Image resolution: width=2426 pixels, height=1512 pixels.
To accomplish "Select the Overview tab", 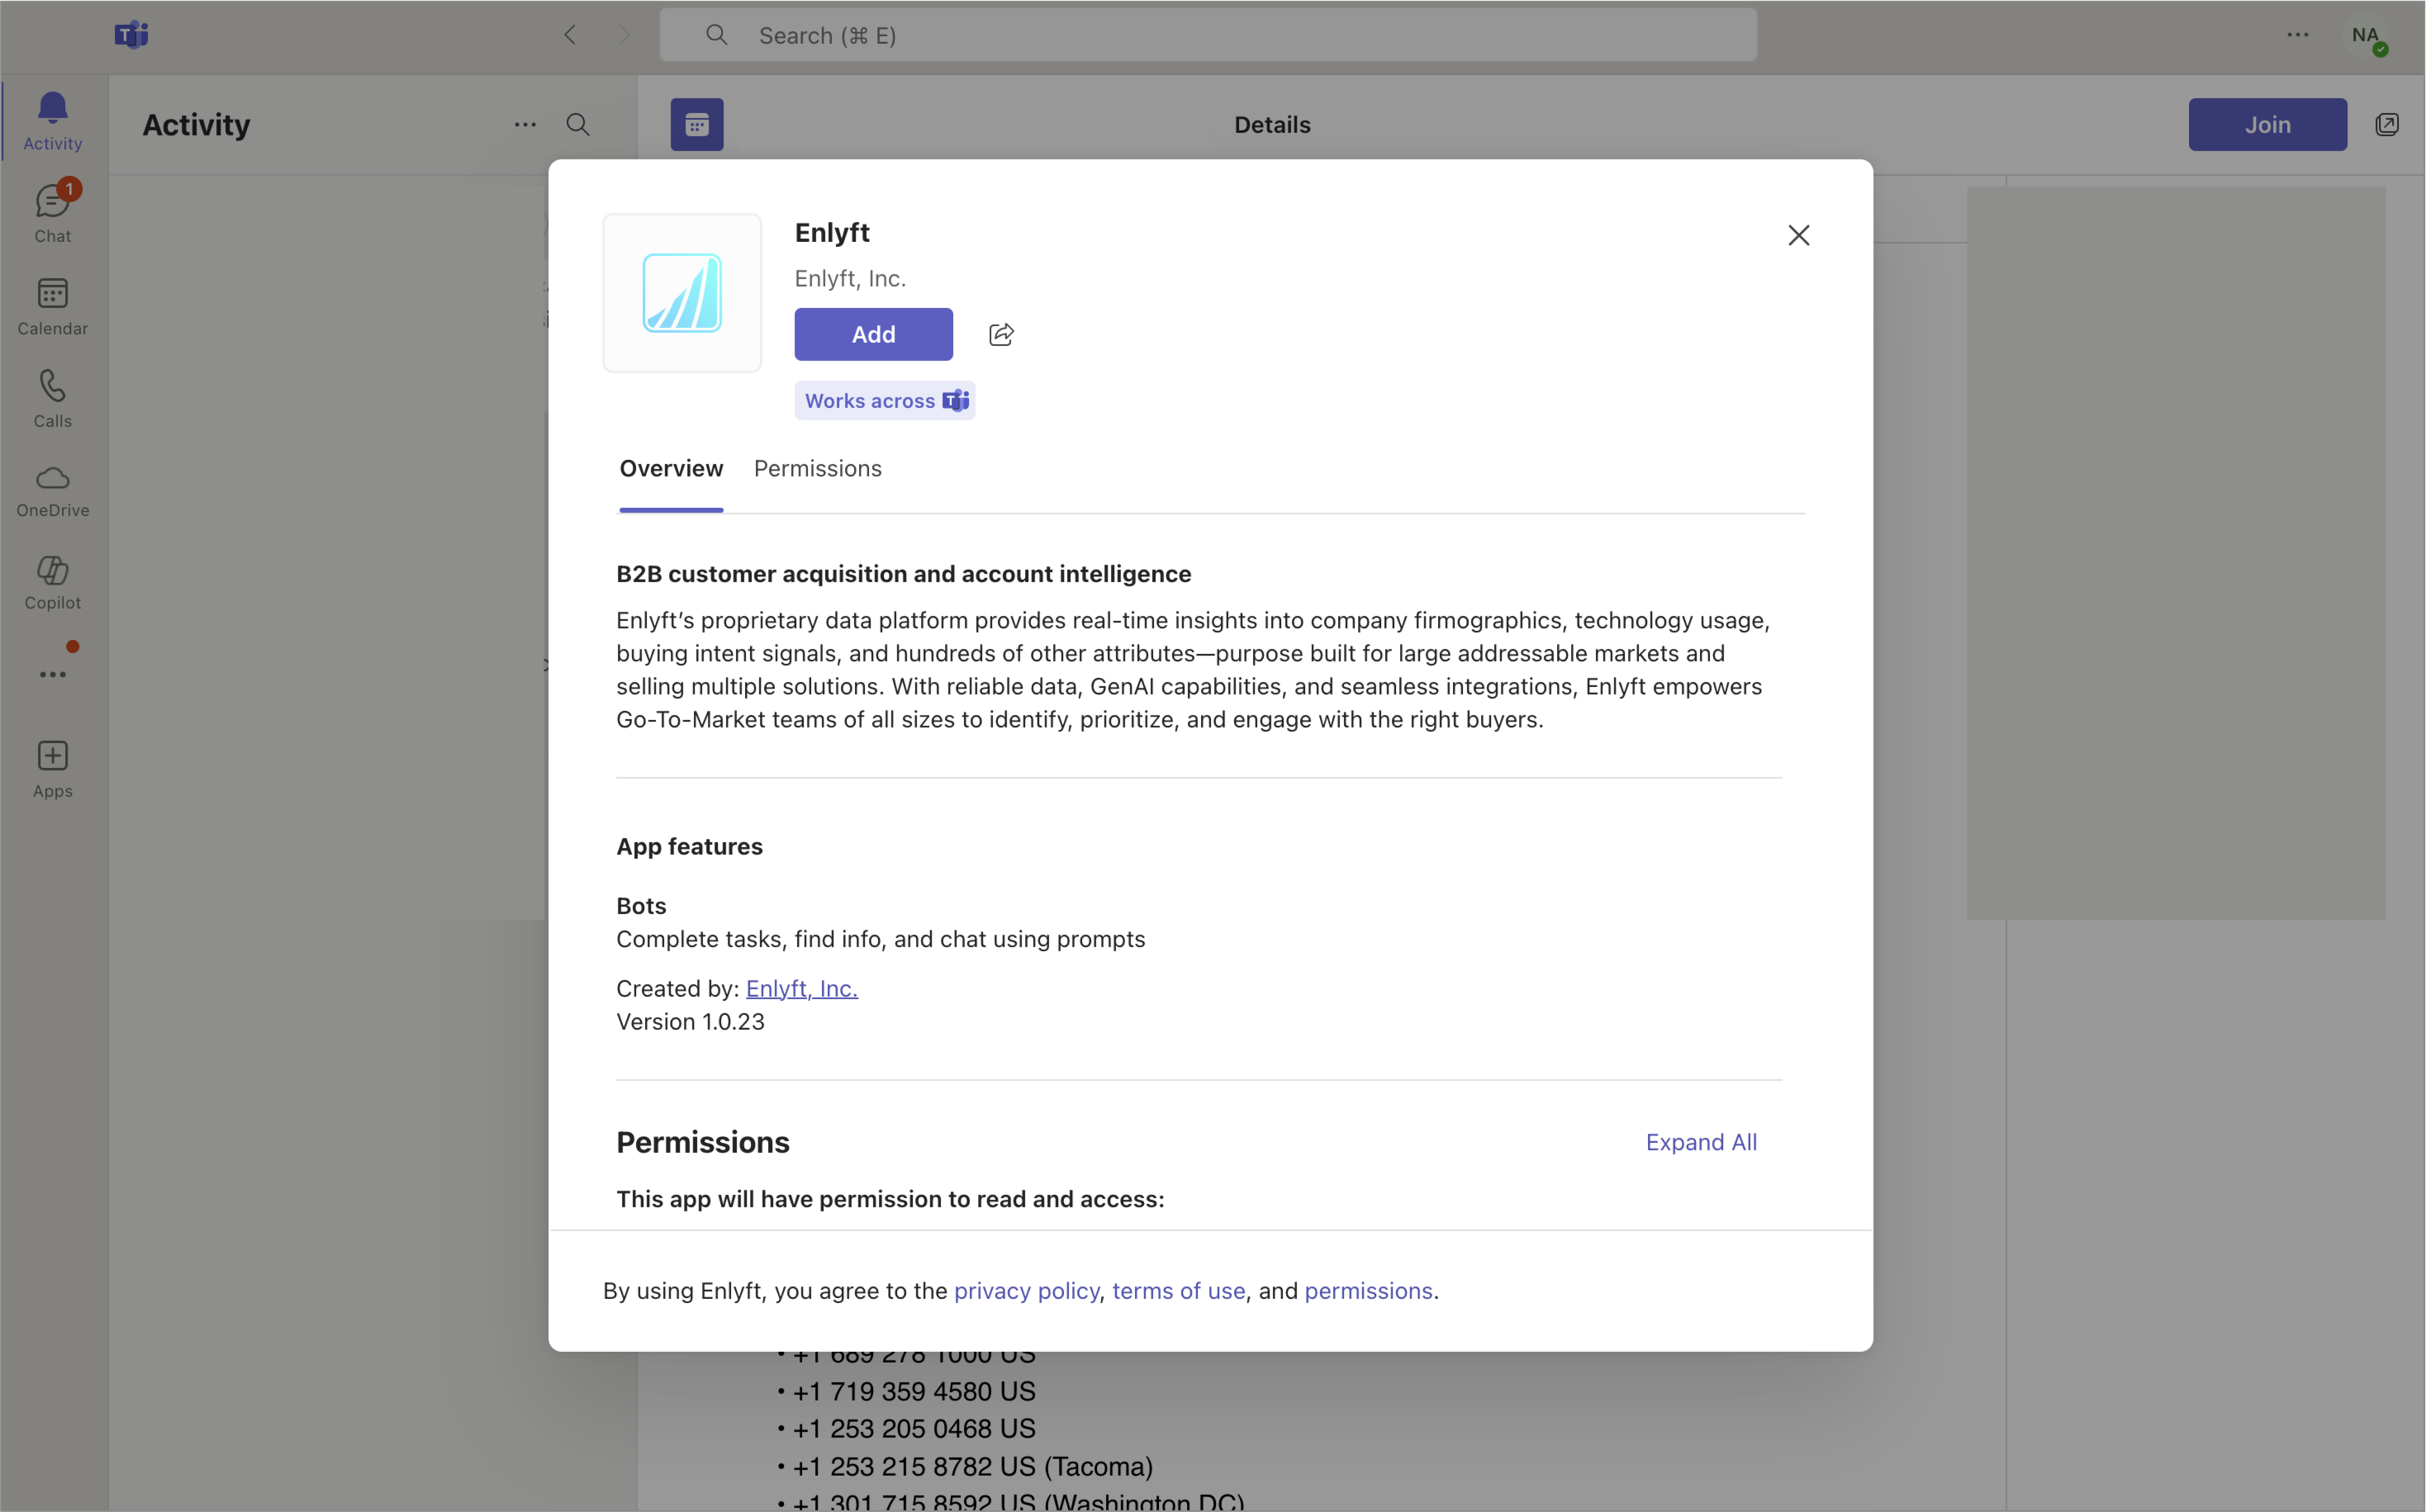I will click(x=671, y=469).
